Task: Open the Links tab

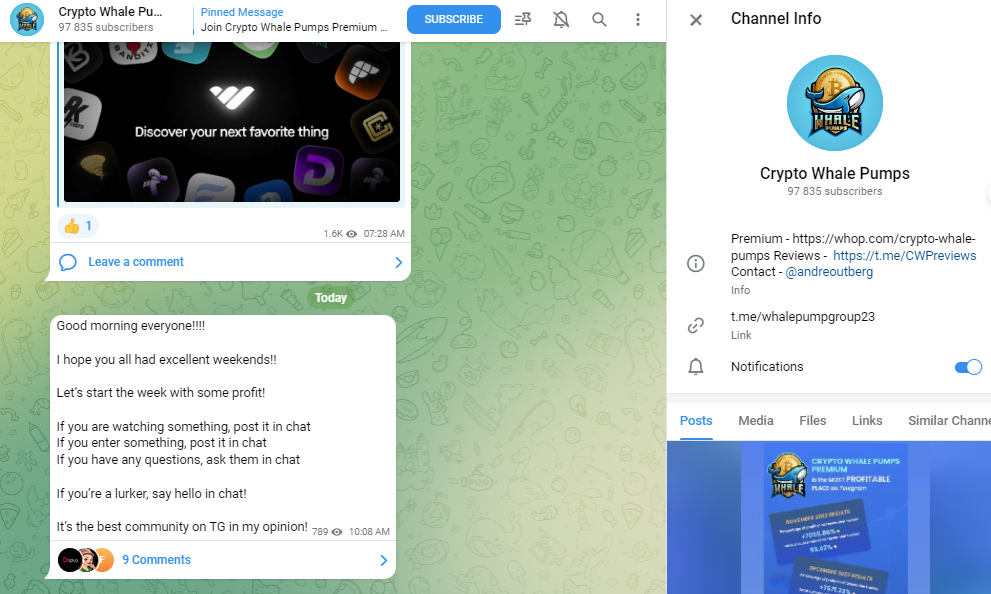Action: 866,420
